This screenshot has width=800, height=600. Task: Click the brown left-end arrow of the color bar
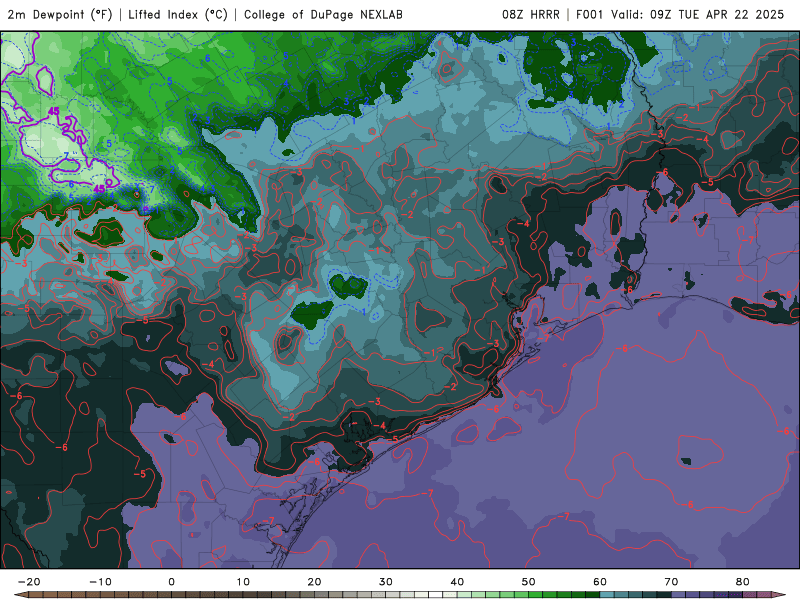[x=21, y=595]
